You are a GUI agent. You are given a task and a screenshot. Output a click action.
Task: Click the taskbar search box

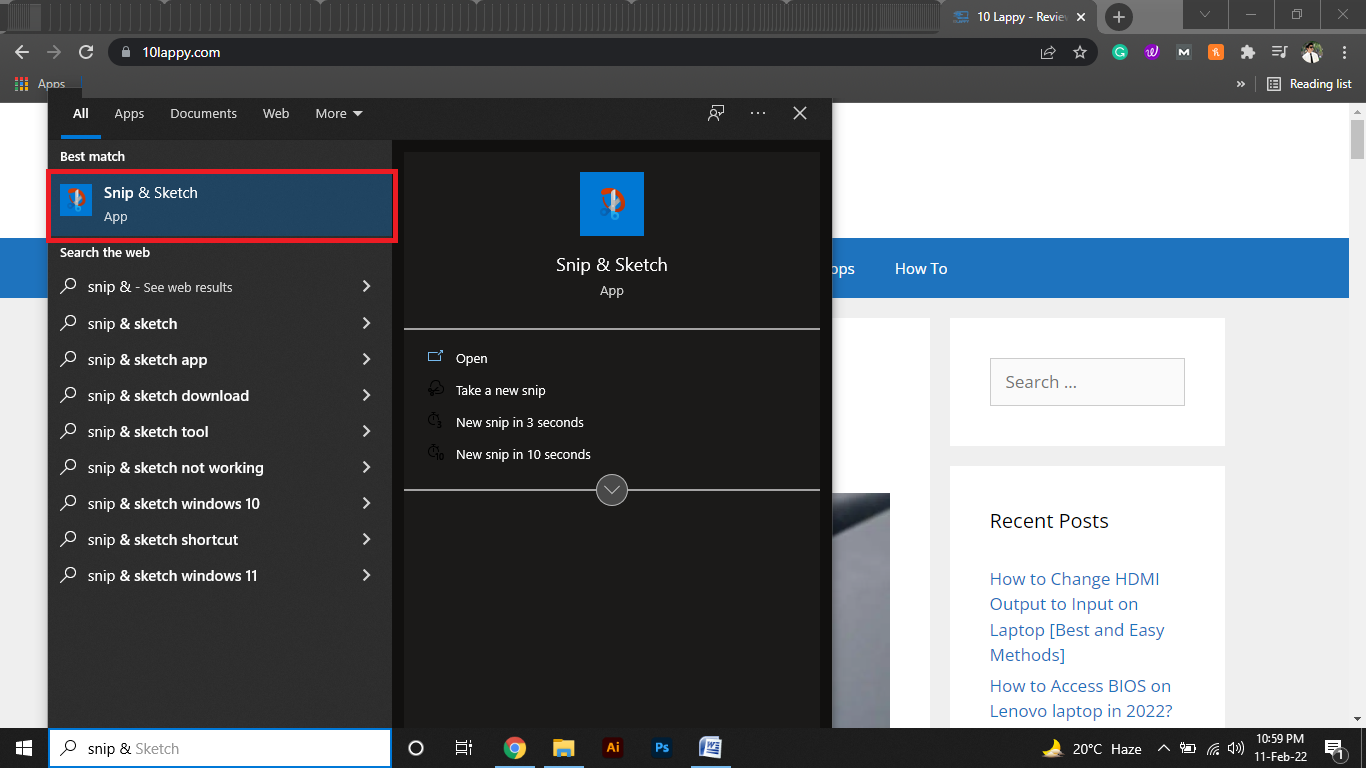[x=220, y=748]
